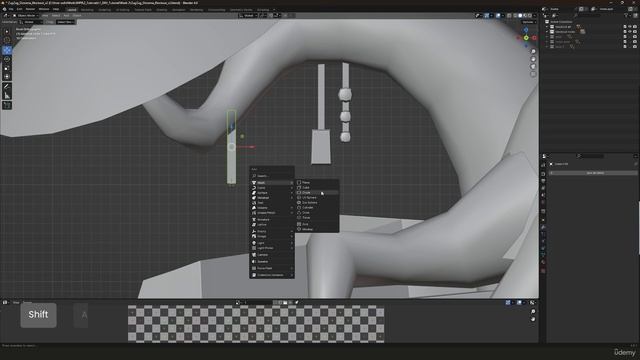Image resolution: width=640 pixels, height=360 pixels.
Task: Click the pan hand icon in the image editor
Action: 533,319
